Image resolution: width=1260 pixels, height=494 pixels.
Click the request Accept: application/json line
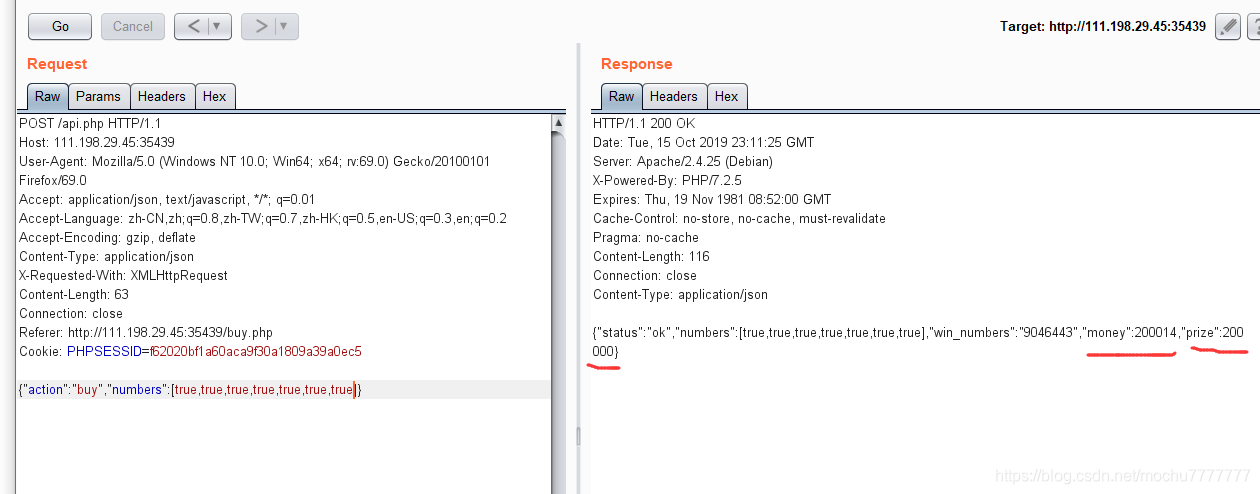tap(167, 199)
